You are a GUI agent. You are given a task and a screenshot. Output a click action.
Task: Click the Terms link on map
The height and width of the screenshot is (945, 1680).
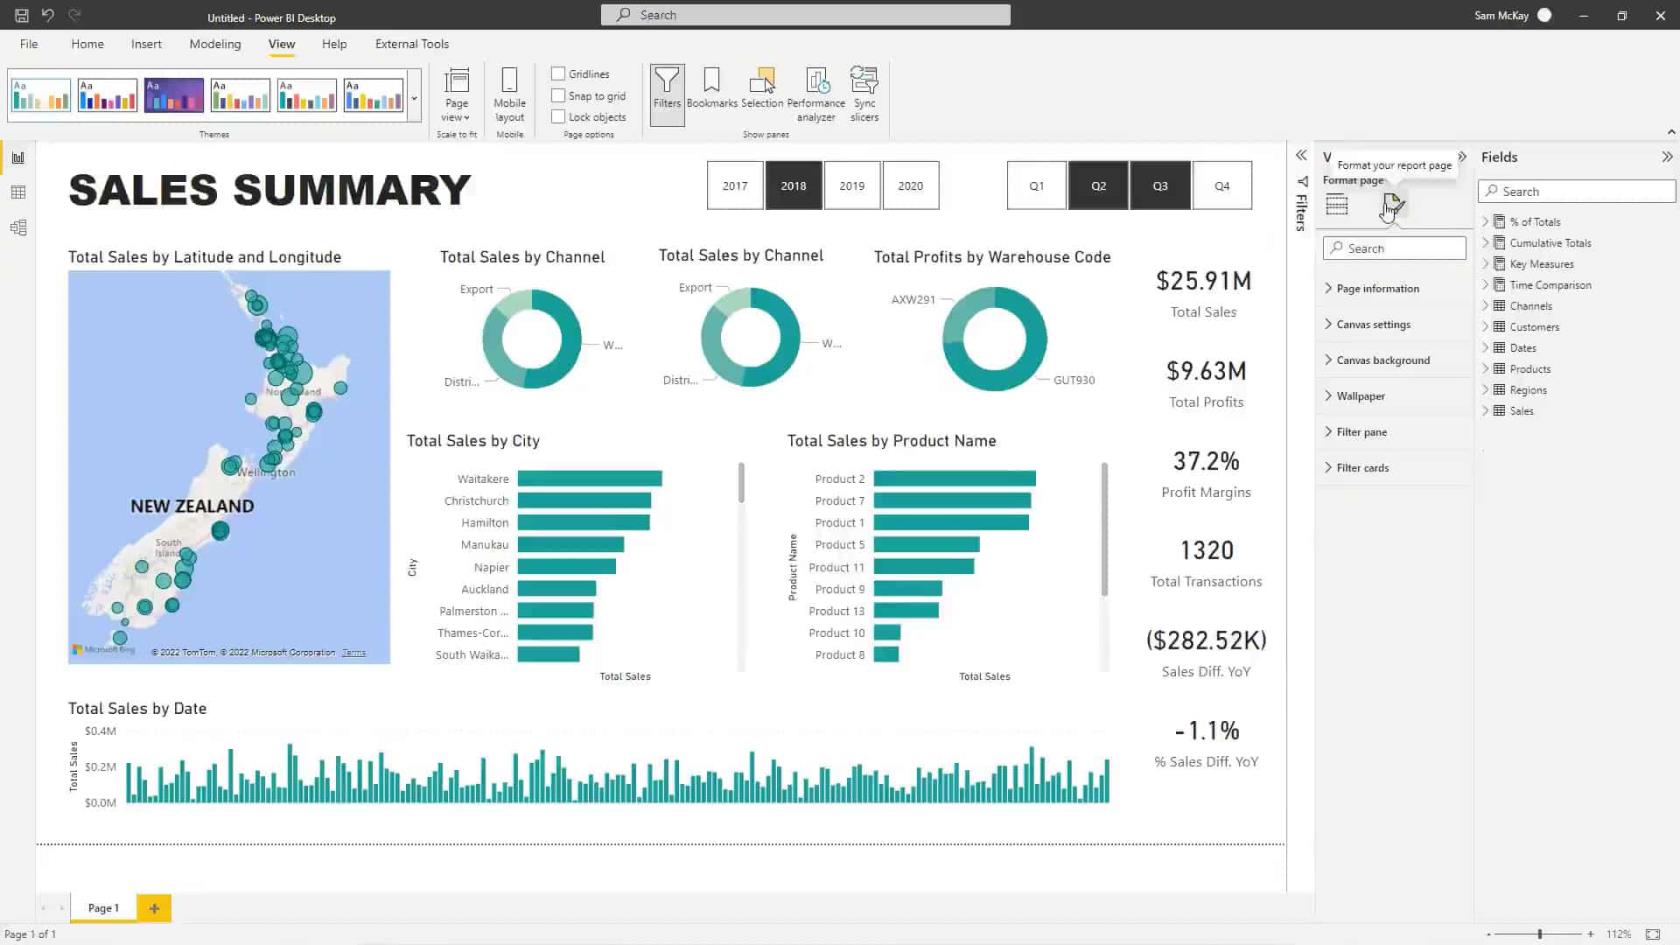click(353, 653)
